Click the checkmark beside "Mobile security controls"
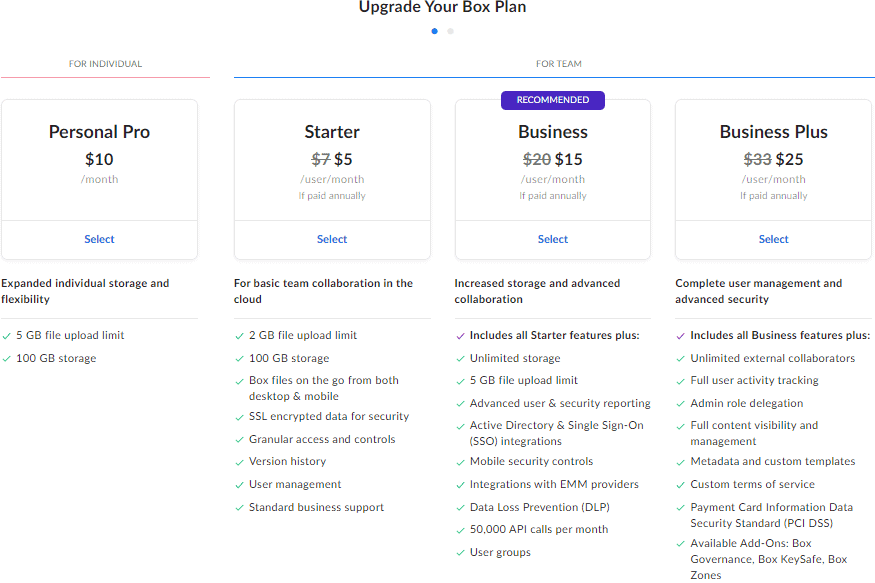This screenshot has width=875, height=583. pos(458,461)
